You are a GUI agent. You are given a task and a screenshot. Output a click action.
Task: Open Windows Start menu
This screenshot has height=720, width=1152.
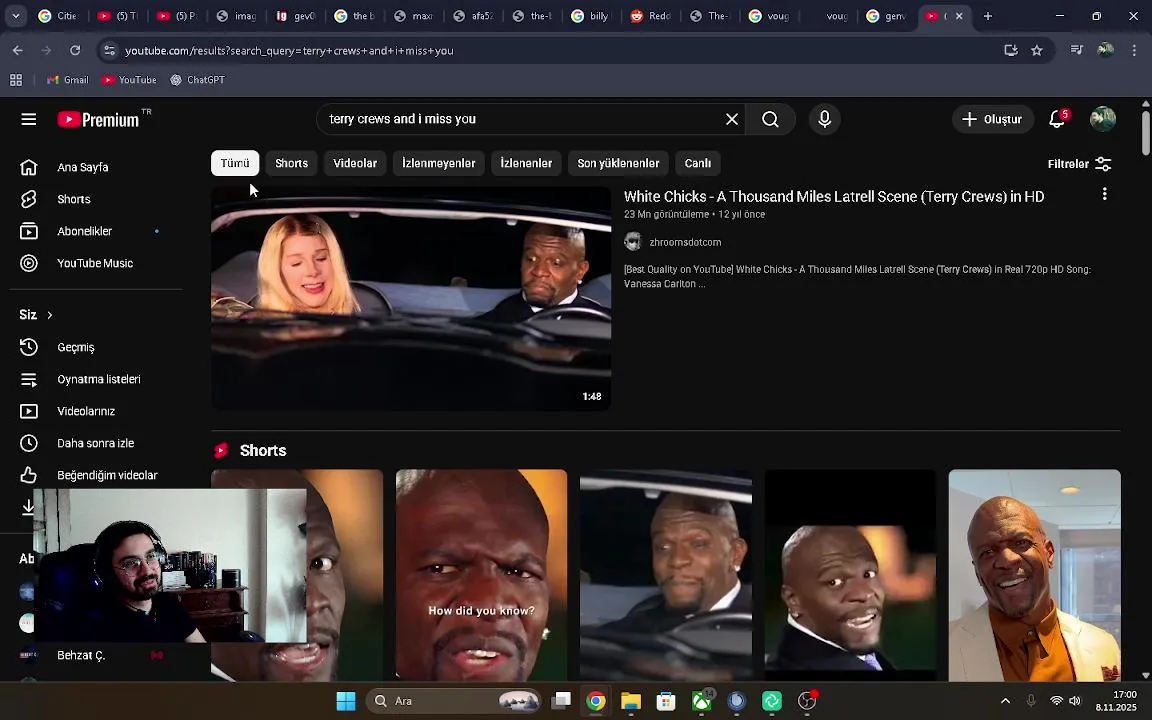click(x=346, y=701)
